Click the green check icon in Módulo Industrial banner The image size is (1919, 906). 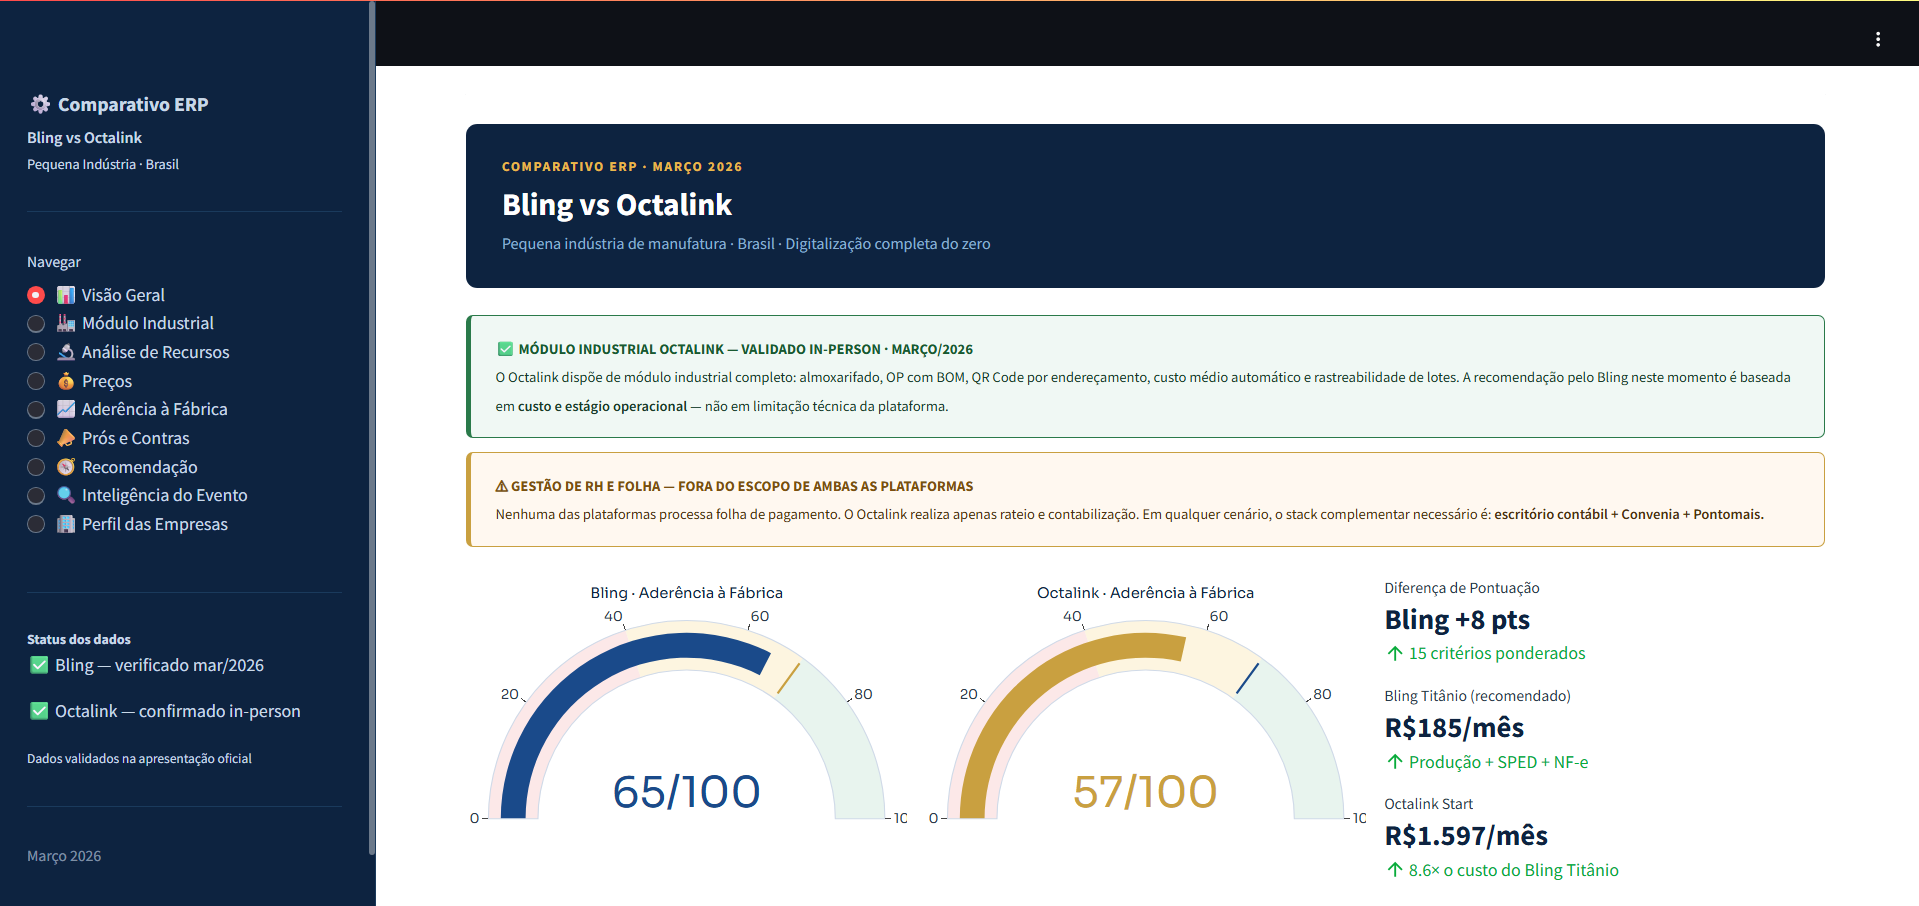point(505,349)
